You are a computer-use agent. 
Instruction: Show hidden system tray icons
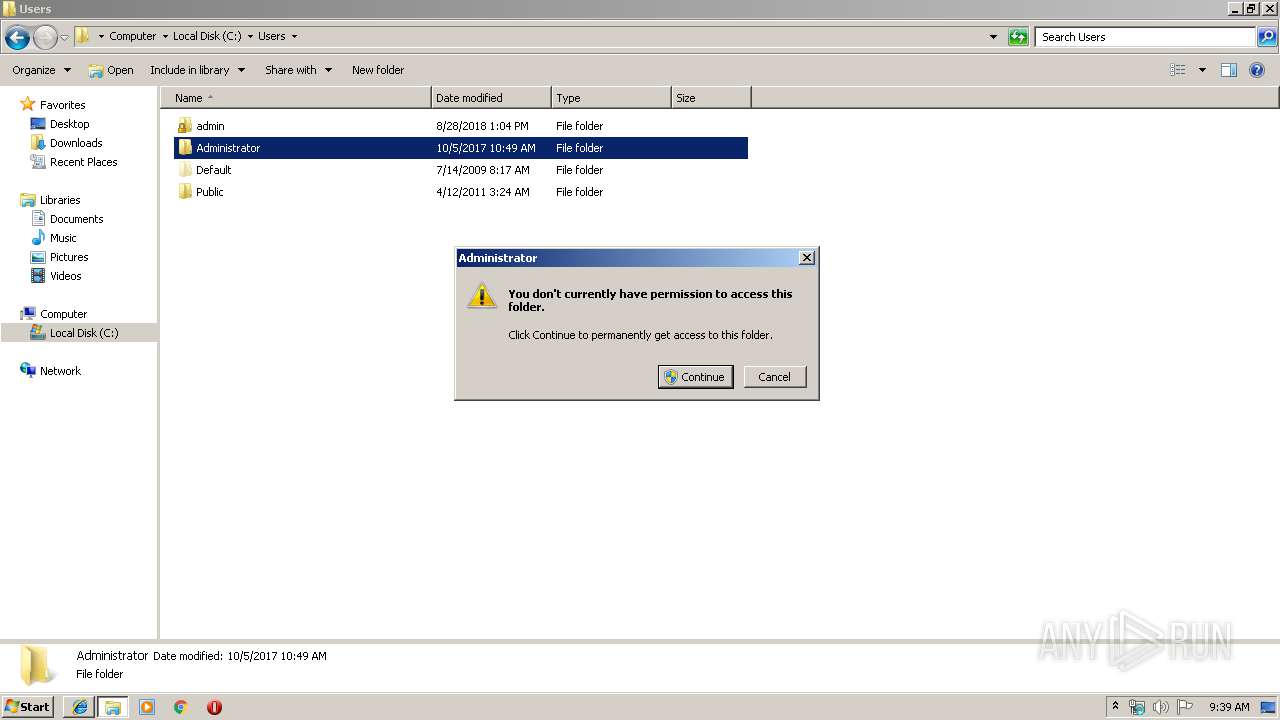(1116, 707)
